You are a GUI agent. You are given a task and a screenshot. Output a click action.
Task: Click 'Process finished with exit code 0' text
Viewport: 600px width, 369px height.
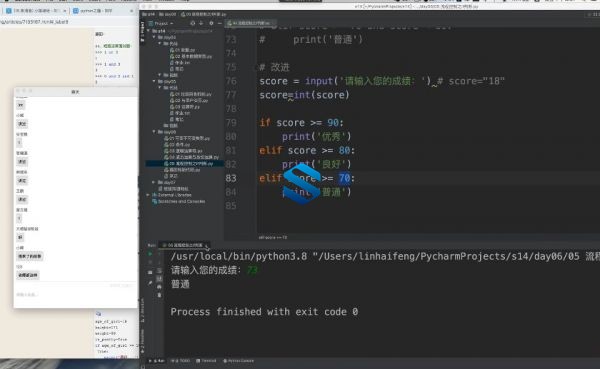[264, 312]
